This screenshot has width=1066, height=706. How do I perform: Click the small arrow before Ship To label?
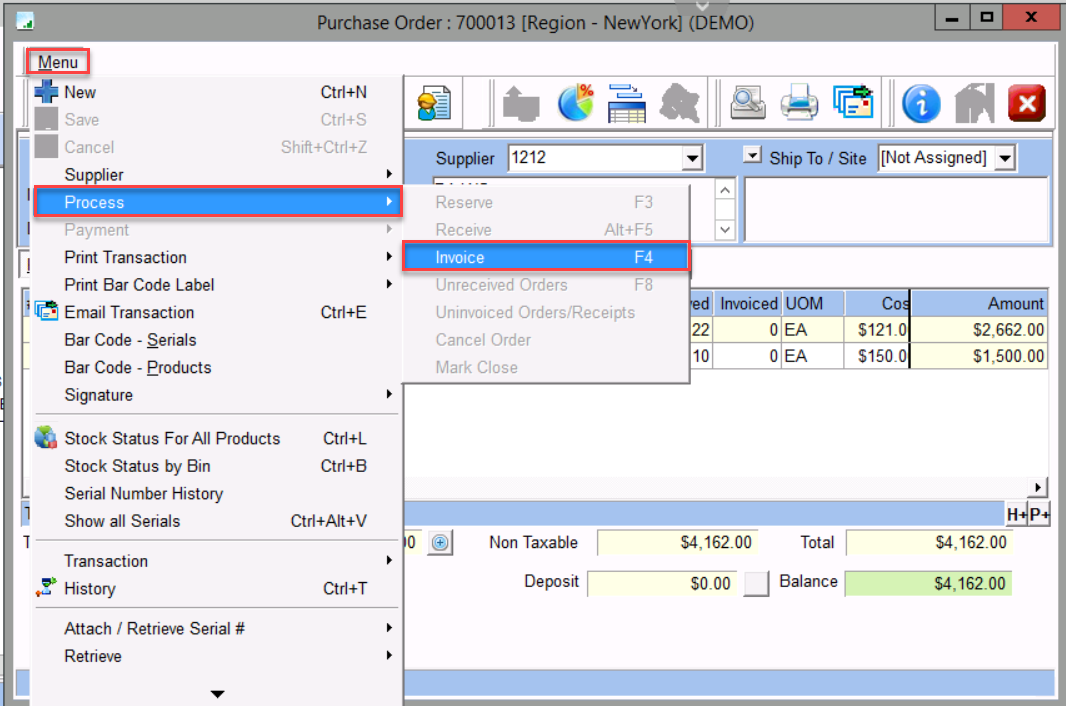(x=753, y=156)
